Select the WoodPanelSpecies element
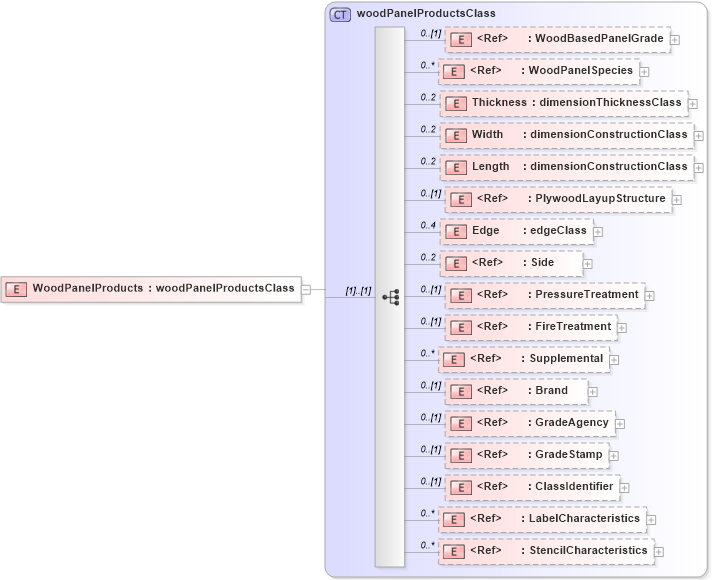Screen dimensions: 712x580 [x=538, y=71]
